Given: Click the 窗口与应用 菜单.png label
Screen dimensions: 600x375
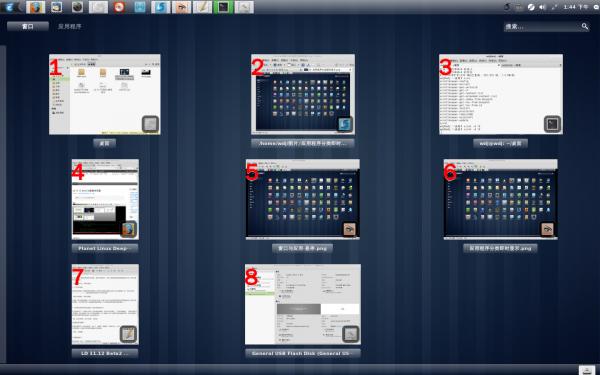Looking at the screenshot, I should 302,248.
